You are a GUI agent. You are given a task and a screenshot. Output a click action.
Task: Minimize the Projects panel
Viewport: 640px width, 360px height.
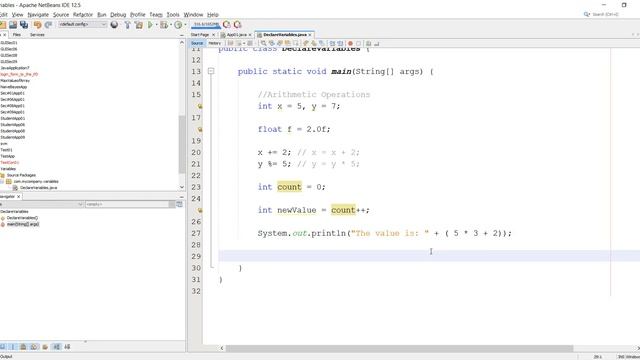(182, 36)
